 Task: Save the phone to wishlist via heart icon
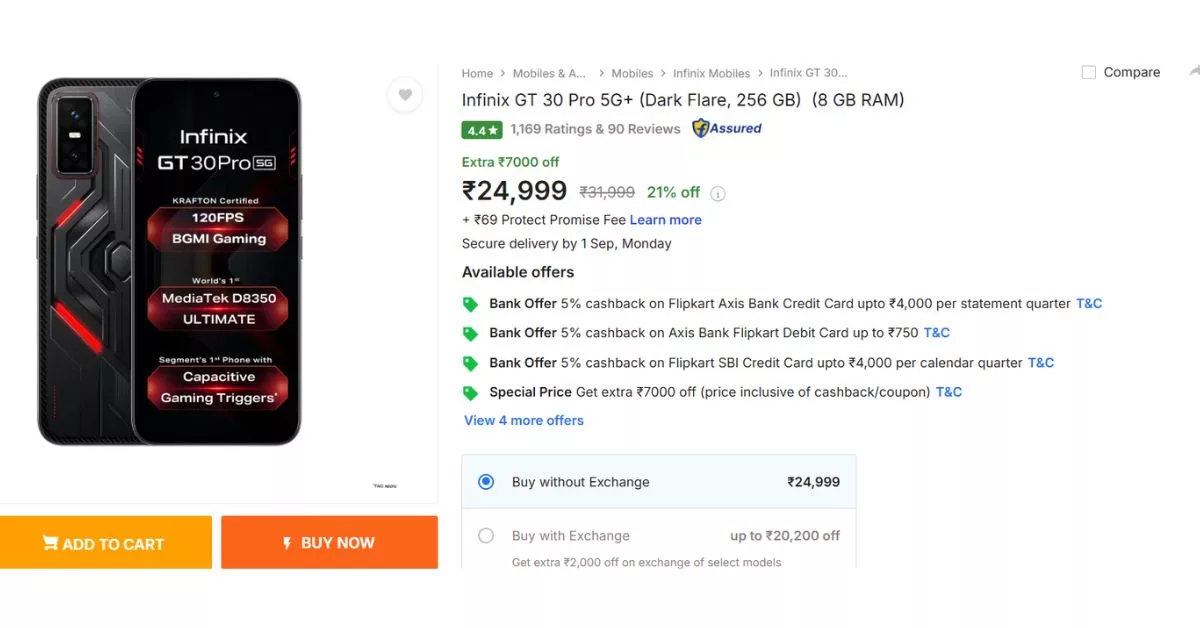coord(405,94)
